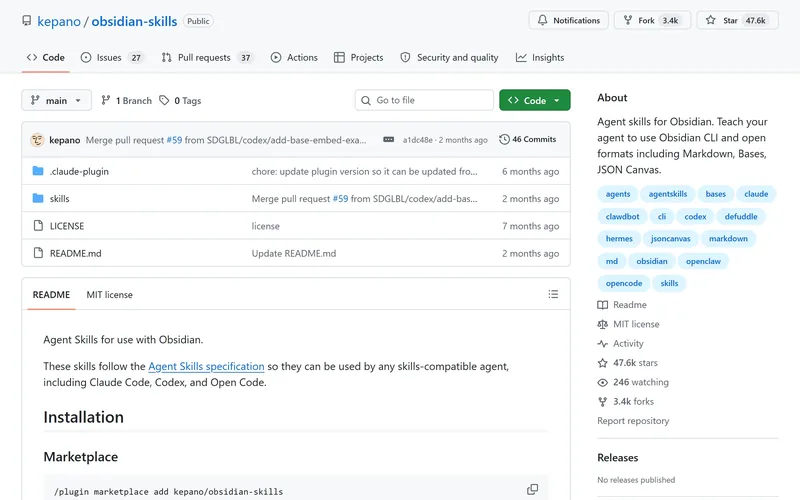Click the book icon next to Readme

[603, 305]
